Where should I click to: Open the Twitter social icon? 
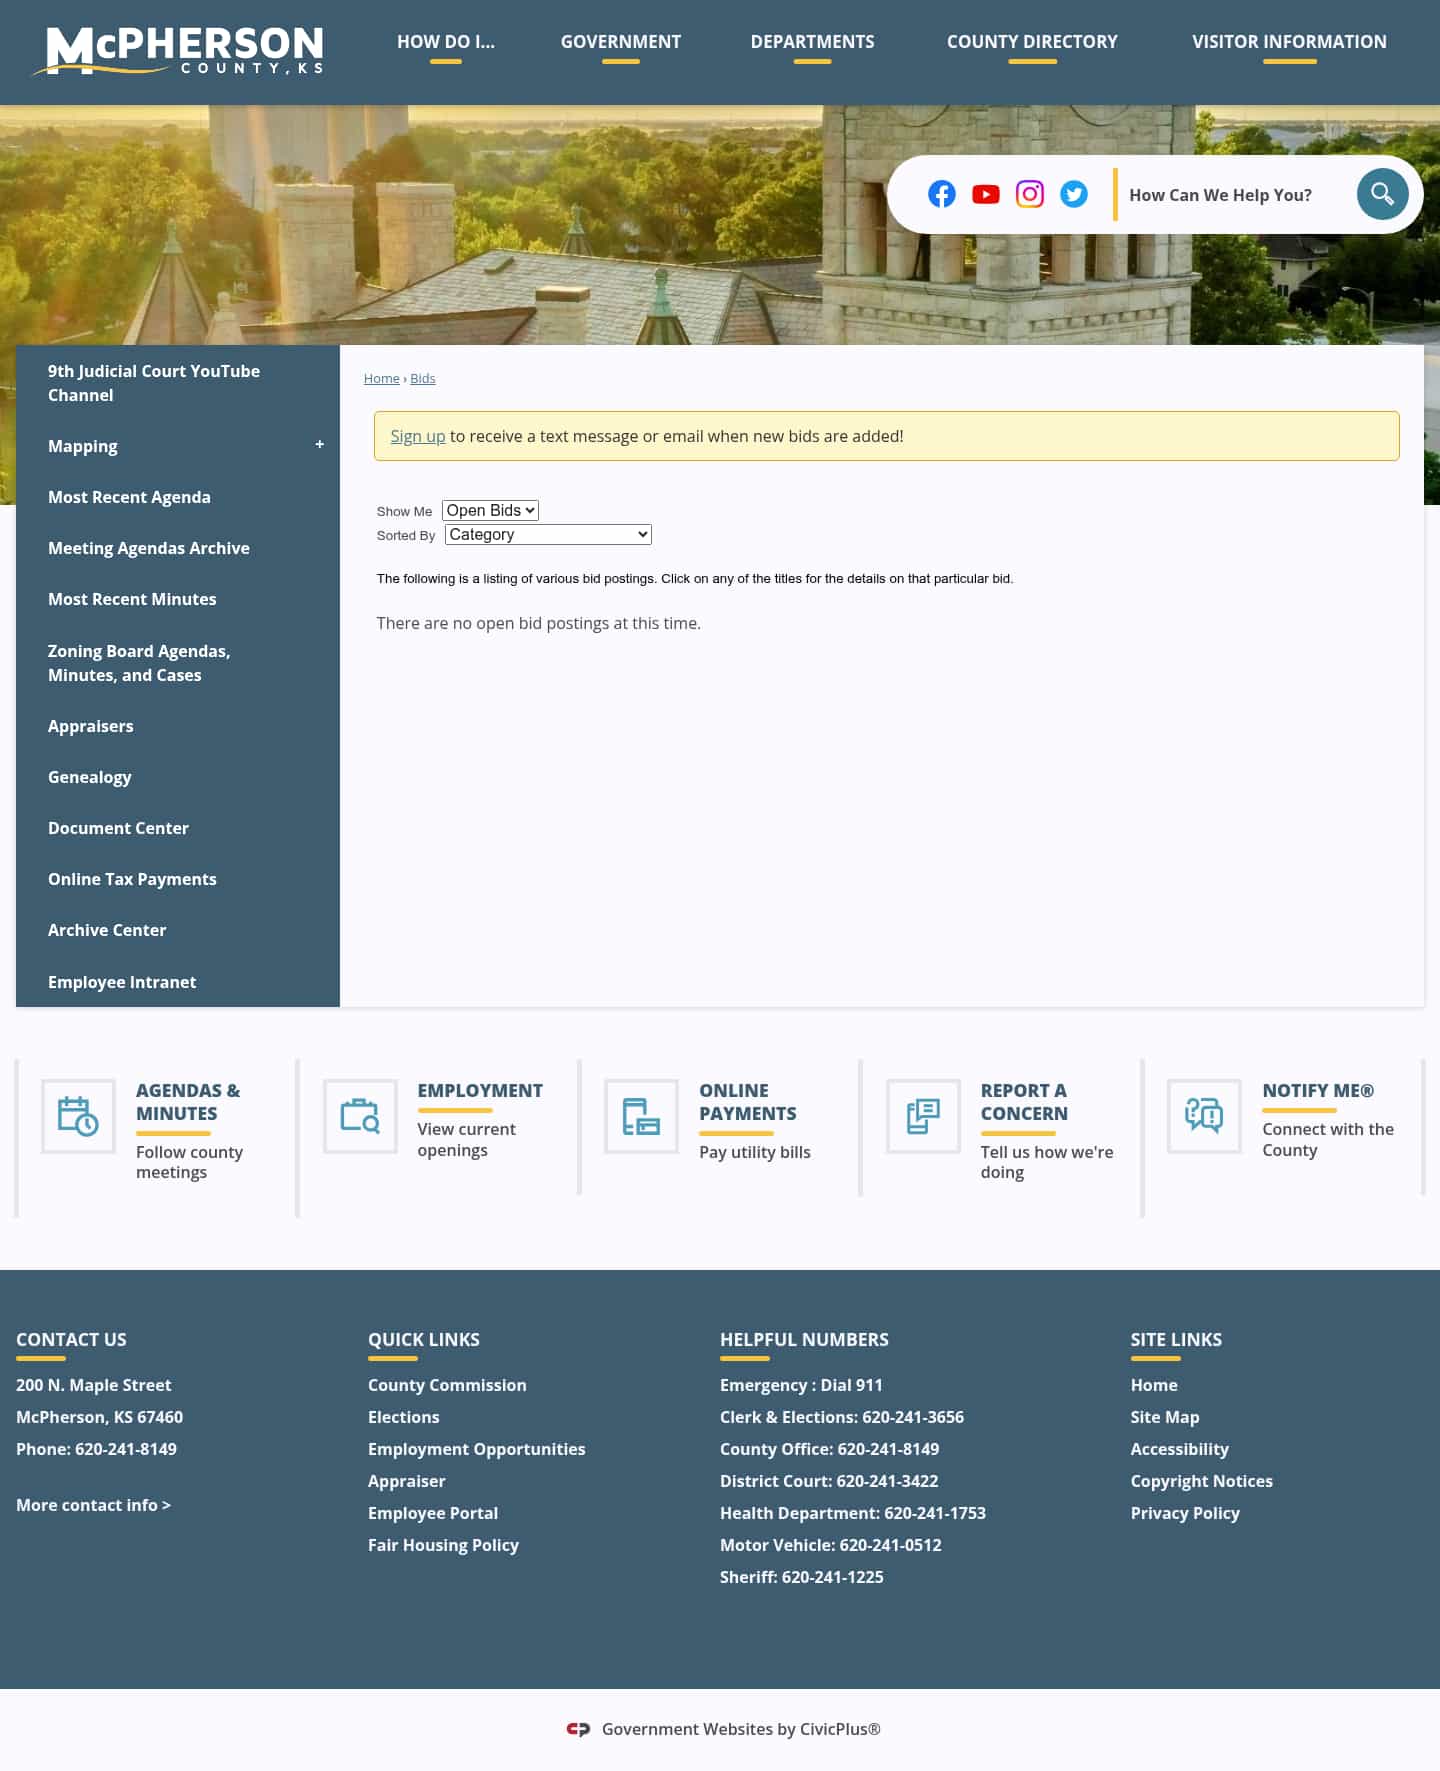pyautogui.click(x=1073, y=194)
